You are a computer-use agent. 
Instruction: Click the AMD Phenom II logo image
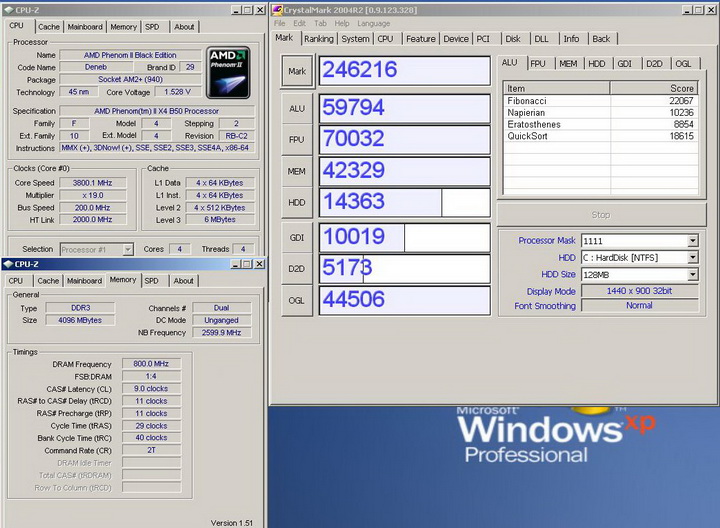tap(228, 73)
